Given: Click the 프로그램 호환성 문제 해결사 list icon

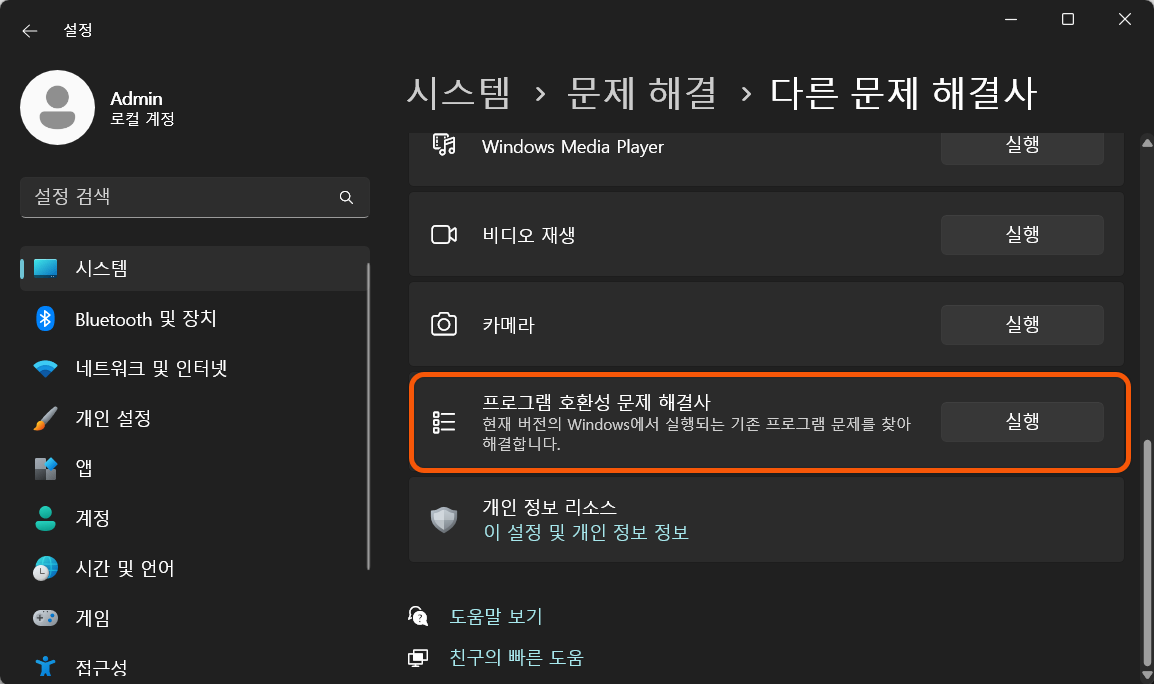Looking at the screenshot, I should [x=444, y=421].
